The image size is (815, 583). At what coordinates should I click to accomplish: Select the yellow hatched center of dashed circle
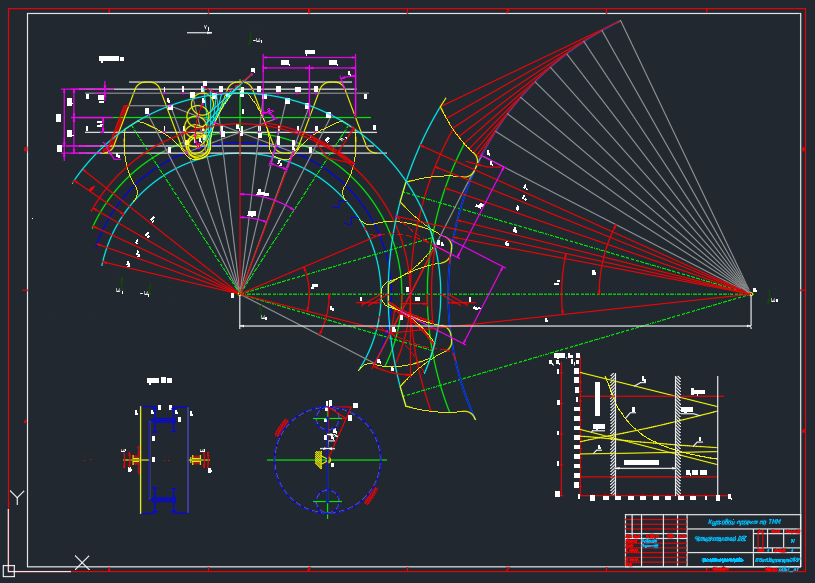click(x=320, y=459)
